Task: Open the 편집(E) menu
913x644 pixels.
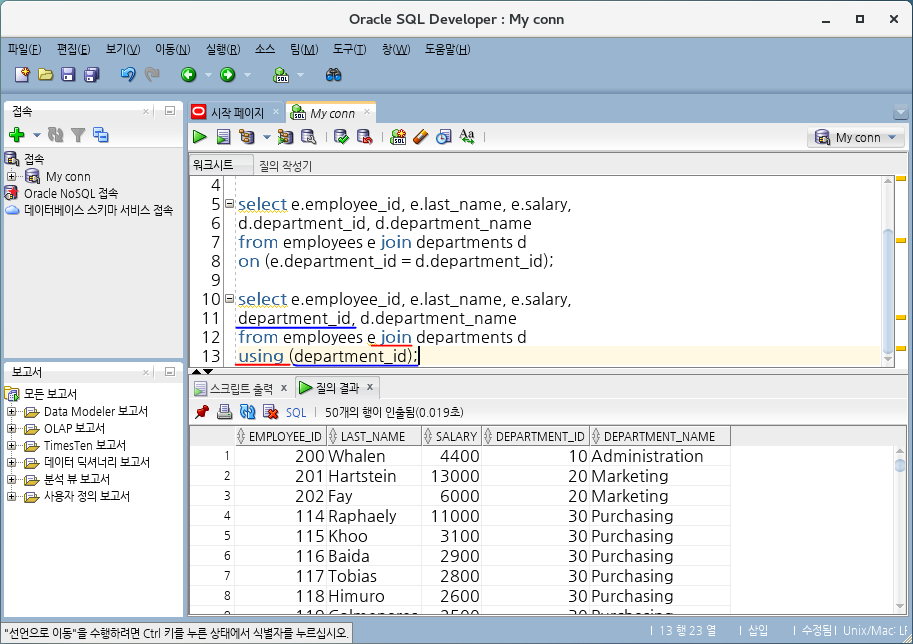Action: point(73,49)
